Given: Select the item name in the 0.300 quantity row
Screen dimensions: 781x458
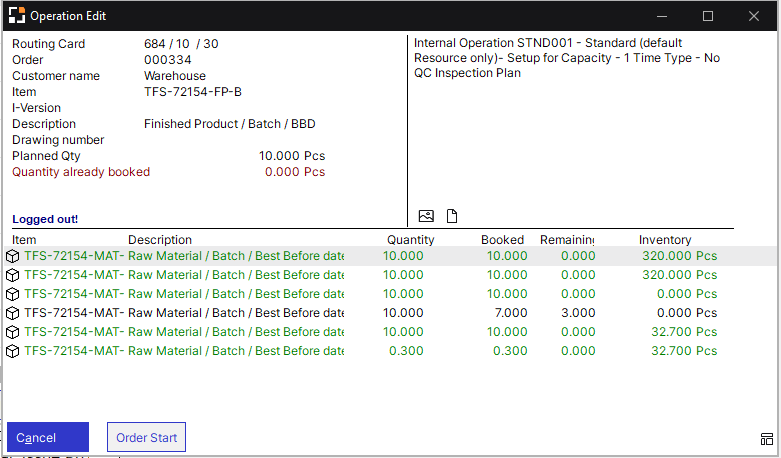Looking at the screenshot, I should 74,351.
